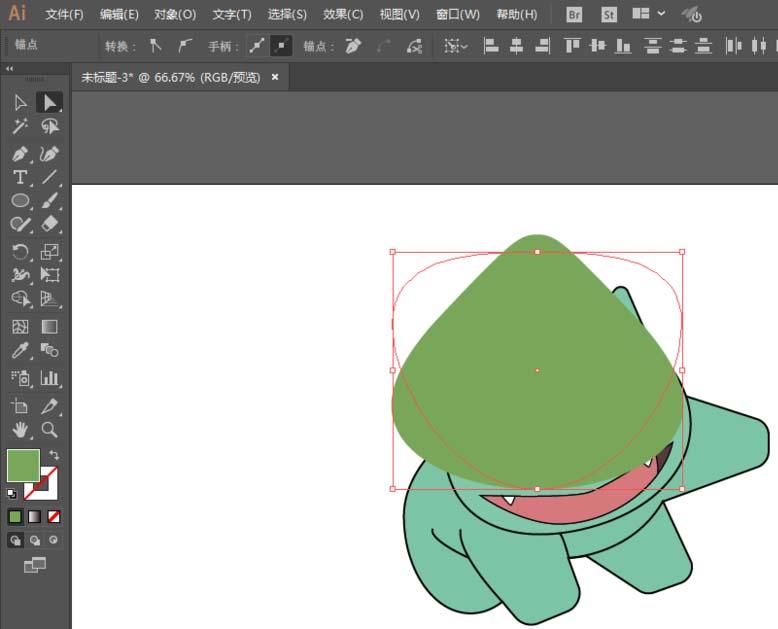Change the screen mode

[35, 565]
